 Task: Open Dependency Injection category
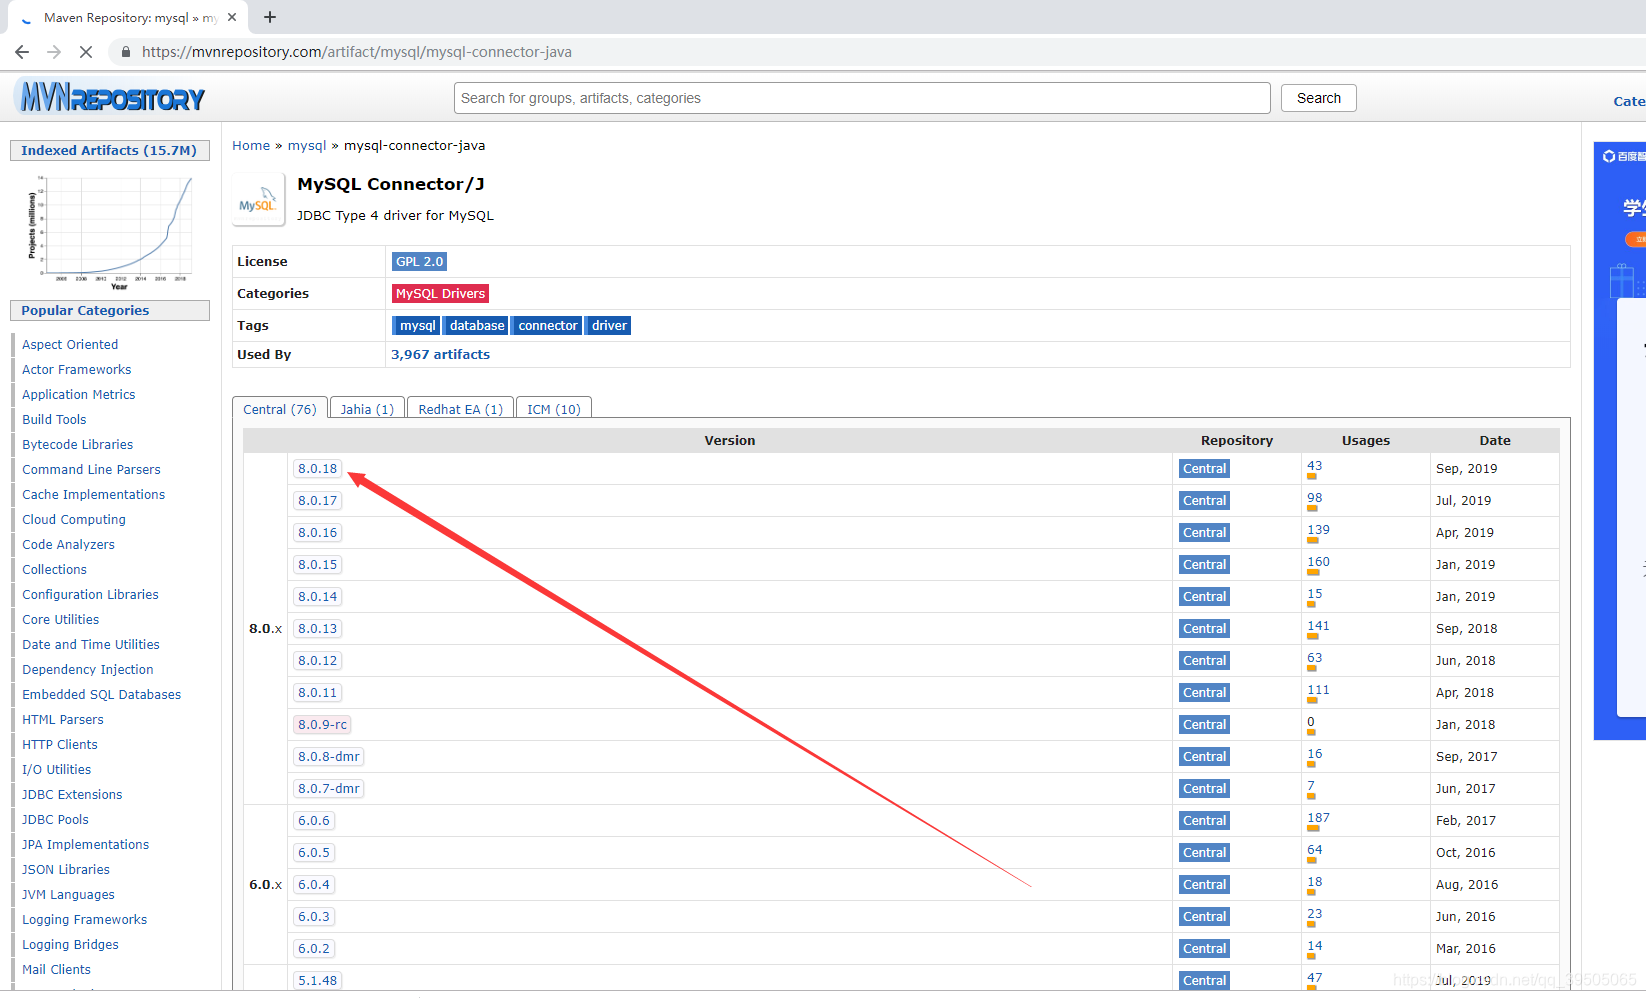coord(88,669)
